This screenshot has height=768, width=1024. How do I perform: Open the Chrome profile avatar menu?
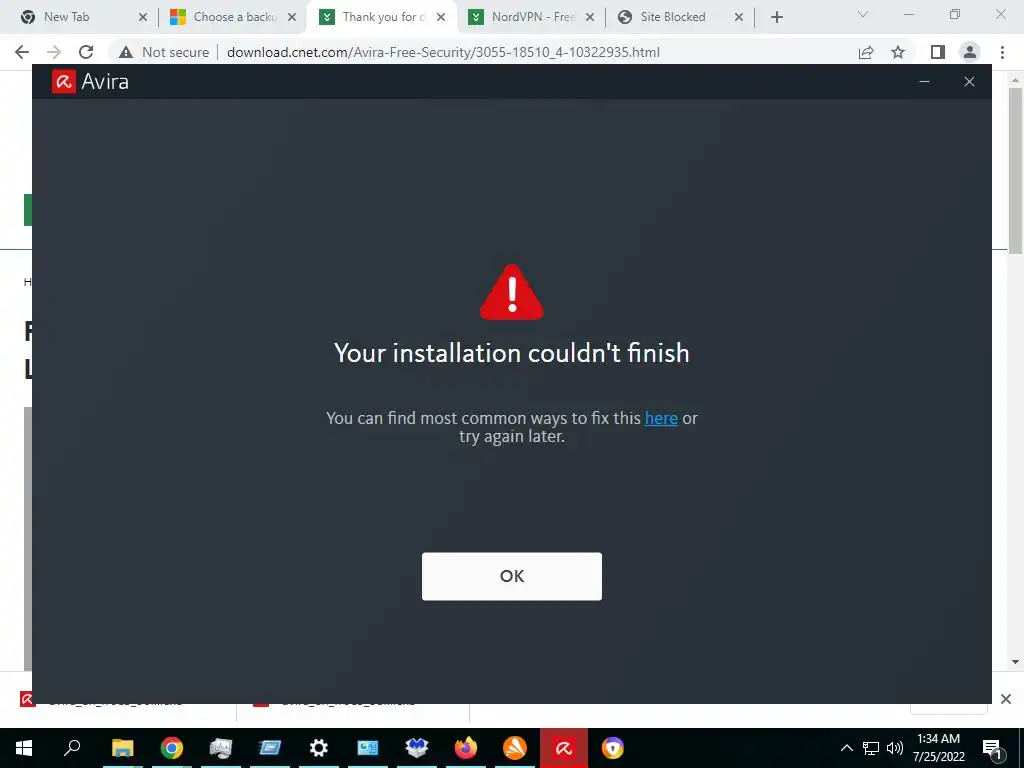coord(970,52)
